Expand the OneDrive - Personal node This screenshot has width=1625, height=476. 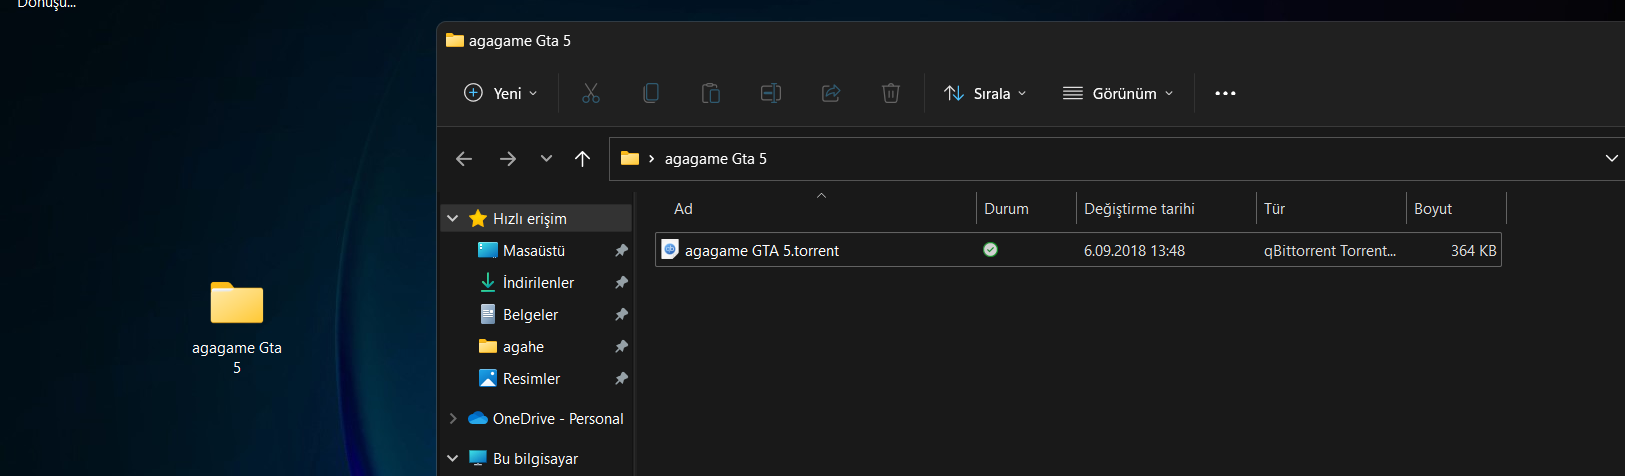[453, 418]
